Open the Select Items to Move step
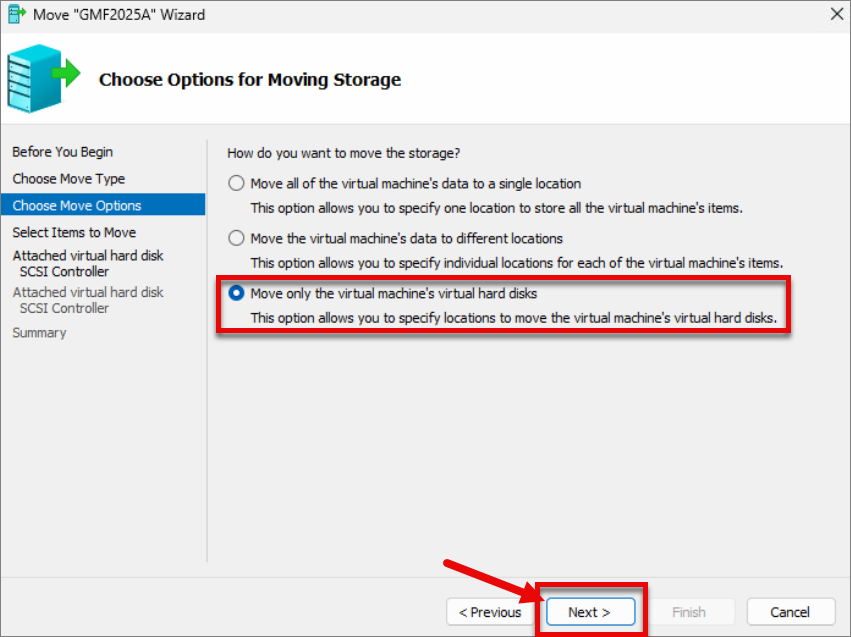Image resolution: width=851 pixels, height=637 pixels. click(x=74, y=232)
